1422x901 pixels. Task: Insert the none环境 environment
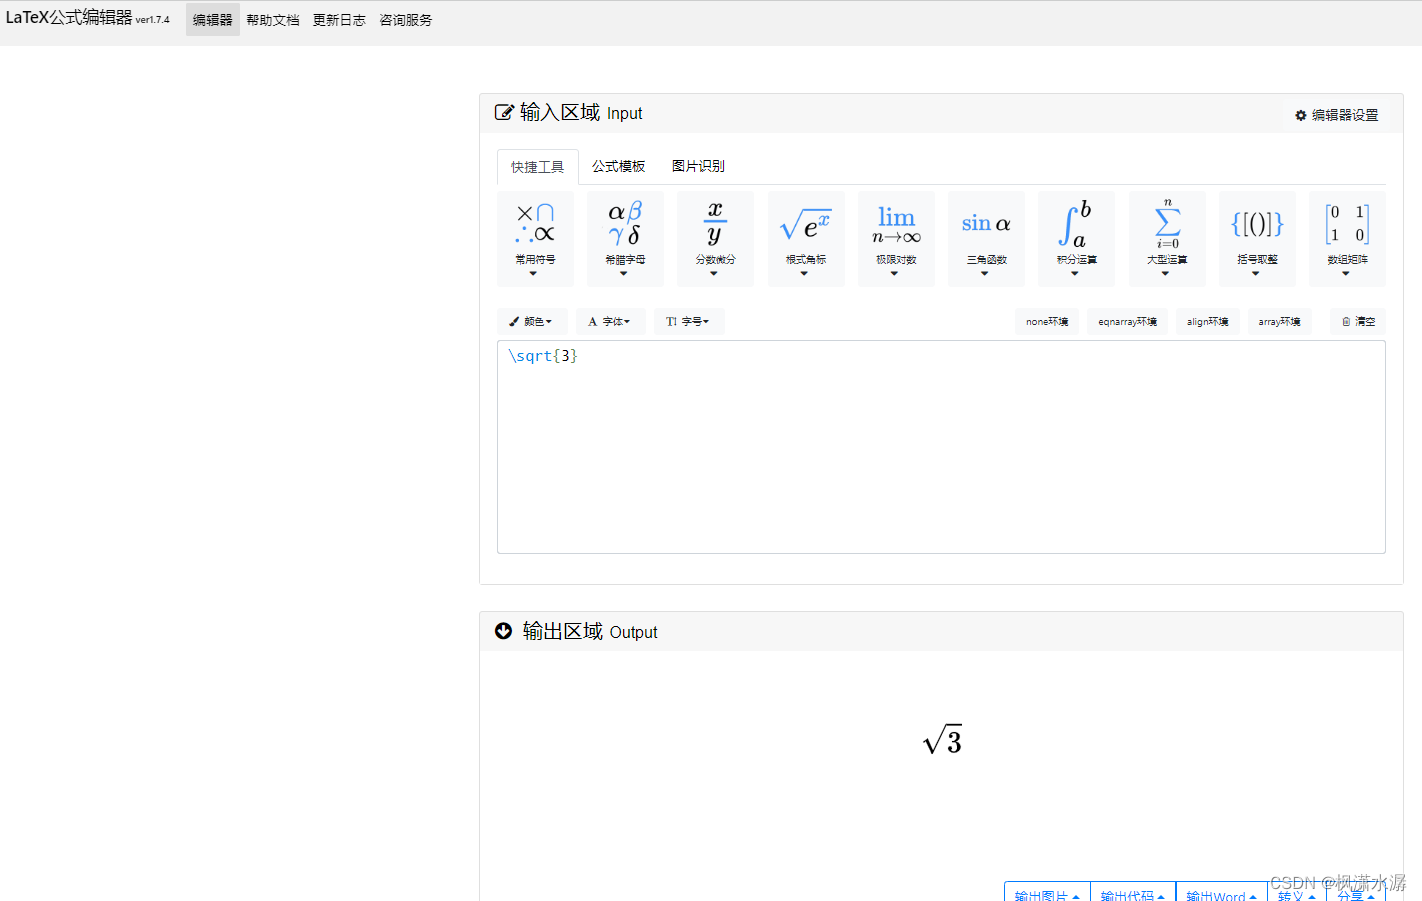[1047, 321]
